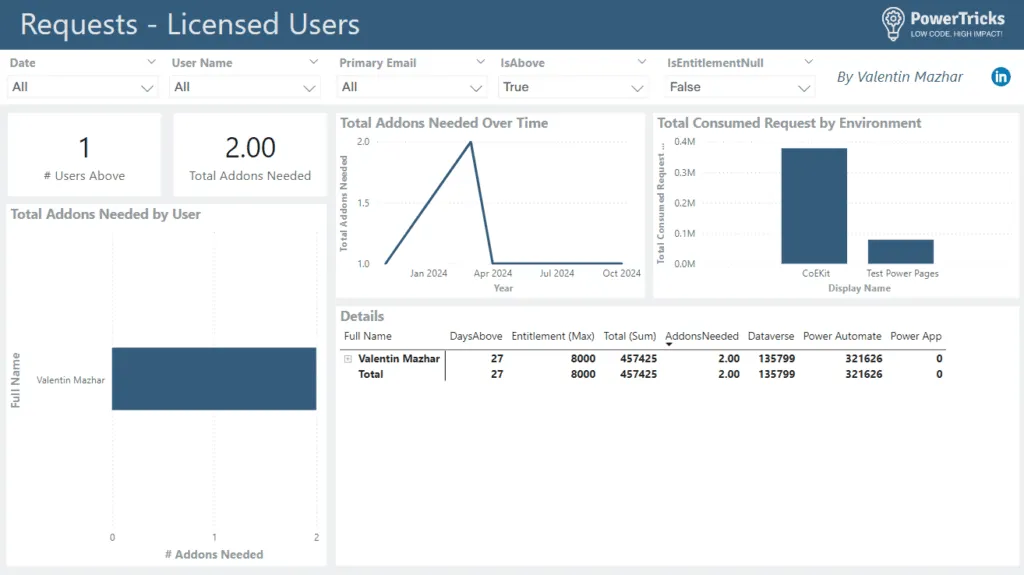Click the Valentin Mazhar axis label in bar chart
The image size is (1024, 575).
click(x=71, y=380)
